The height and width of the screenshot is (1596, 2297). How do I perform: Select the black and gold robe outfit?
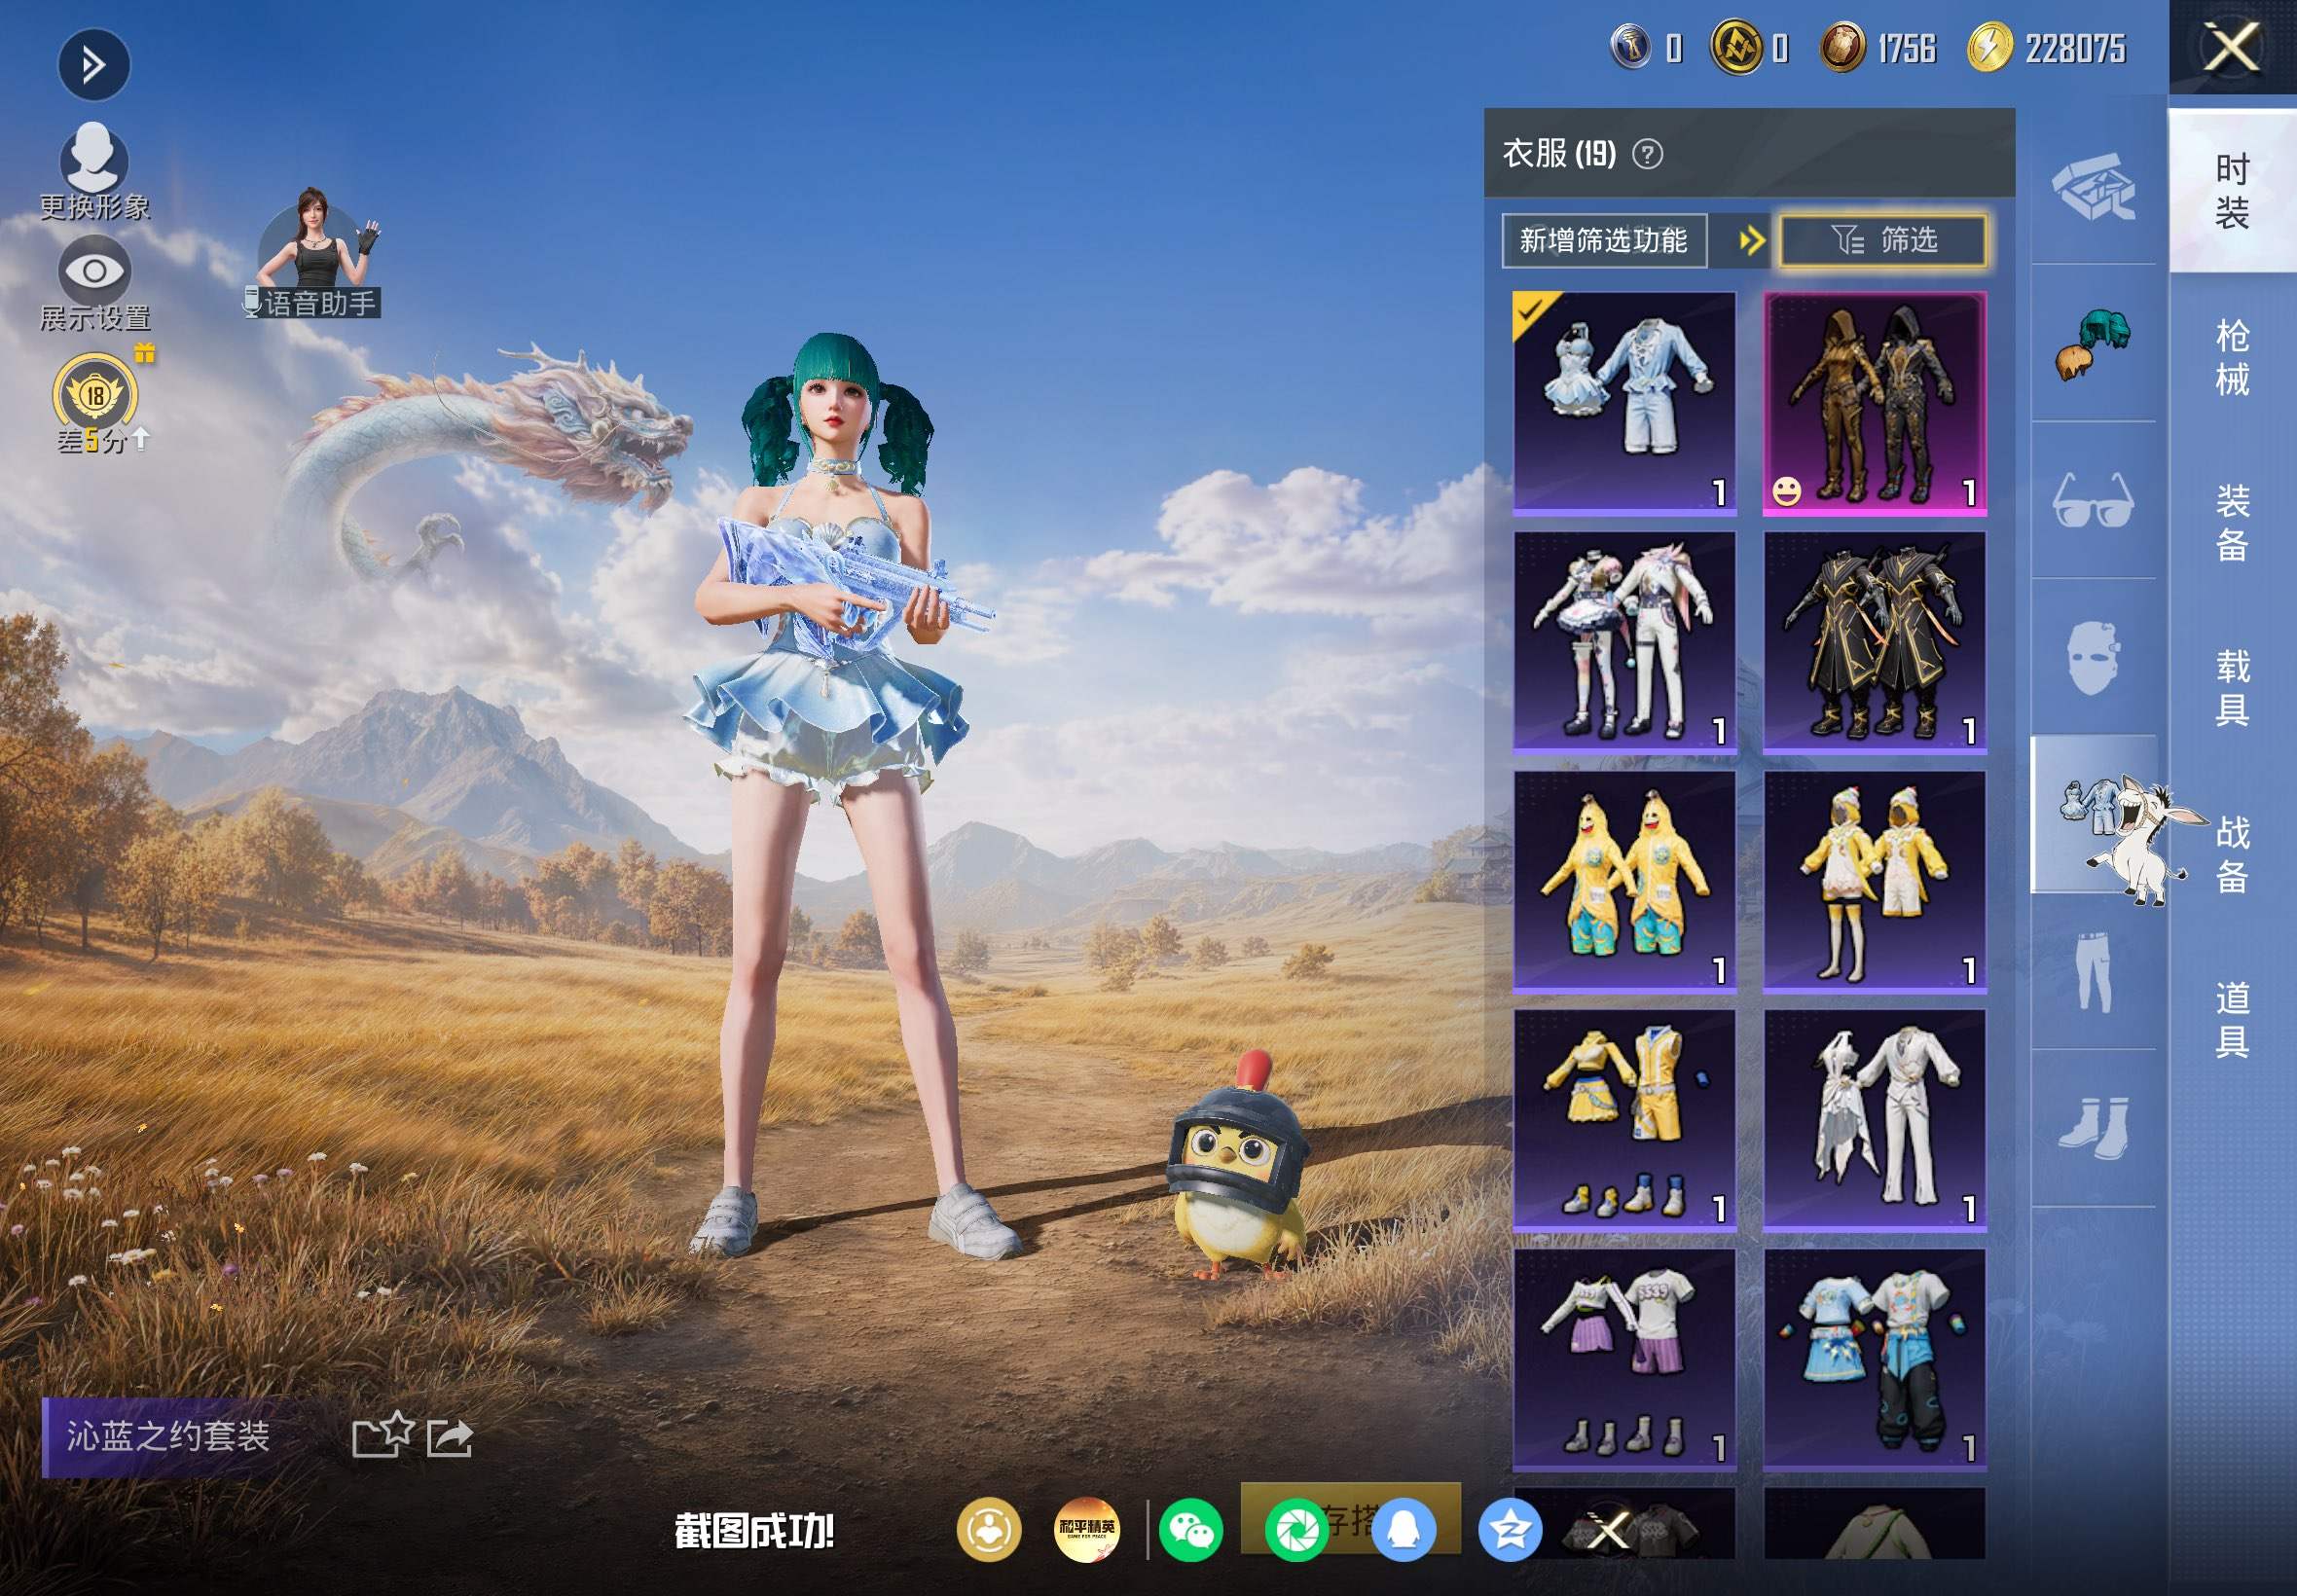pyautogui.click(x=1874, y=641)
